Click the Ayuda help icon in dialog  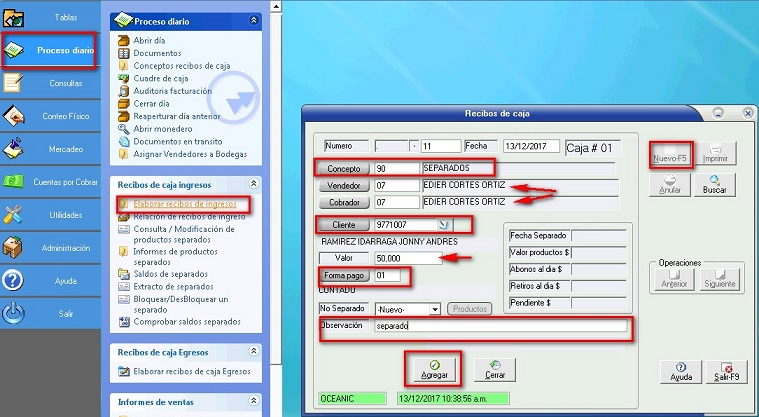[x=680, y=371]
